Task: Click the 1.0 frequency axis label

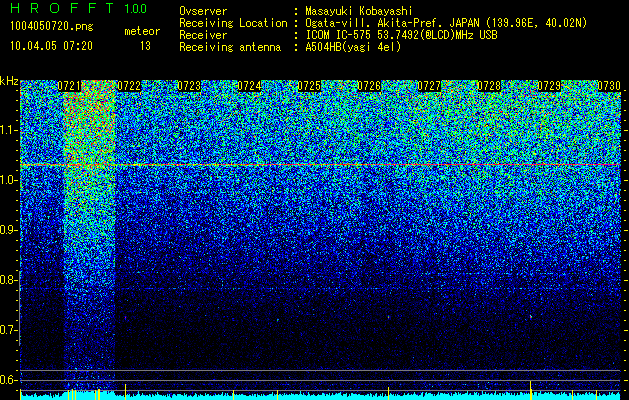Action: [8, 180]
